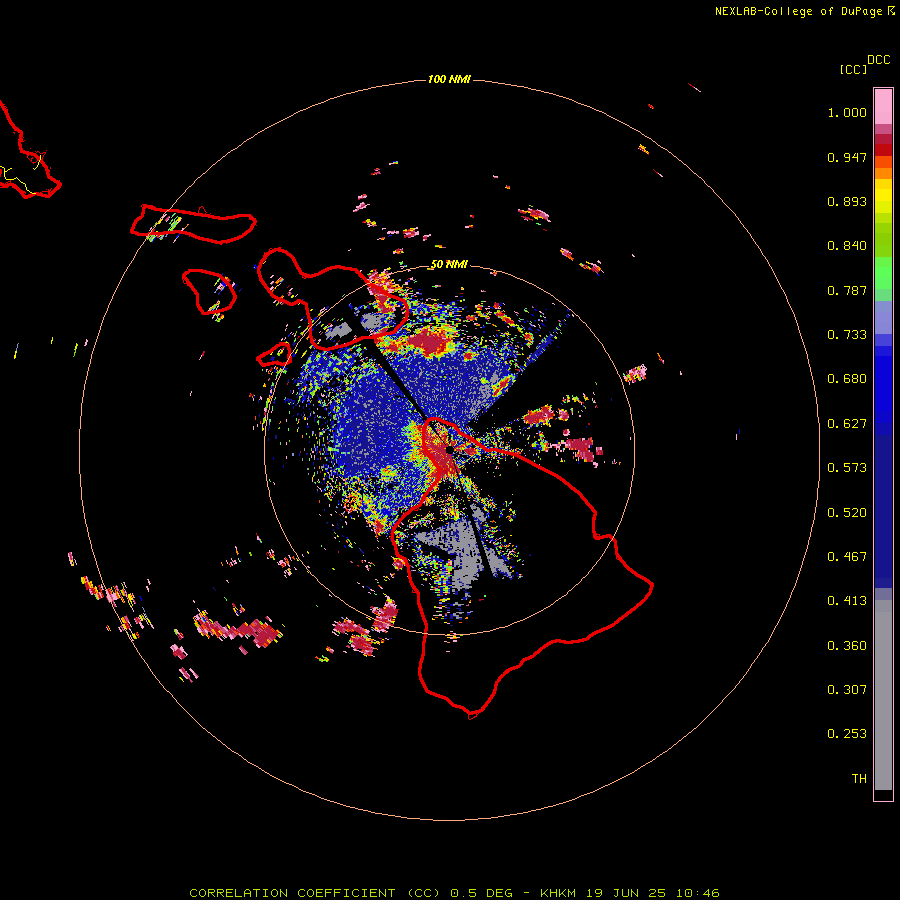Click the pink top segment of color bar
The width and height of the screenshot is (900, 900).
[x=883, y=106]
